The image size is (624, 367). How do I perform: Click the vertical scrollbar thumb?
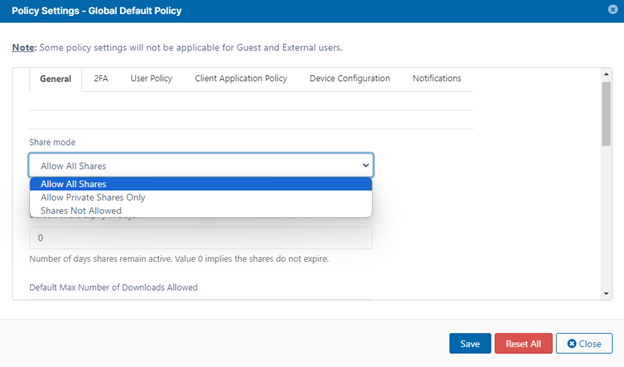tap(606, 114)
